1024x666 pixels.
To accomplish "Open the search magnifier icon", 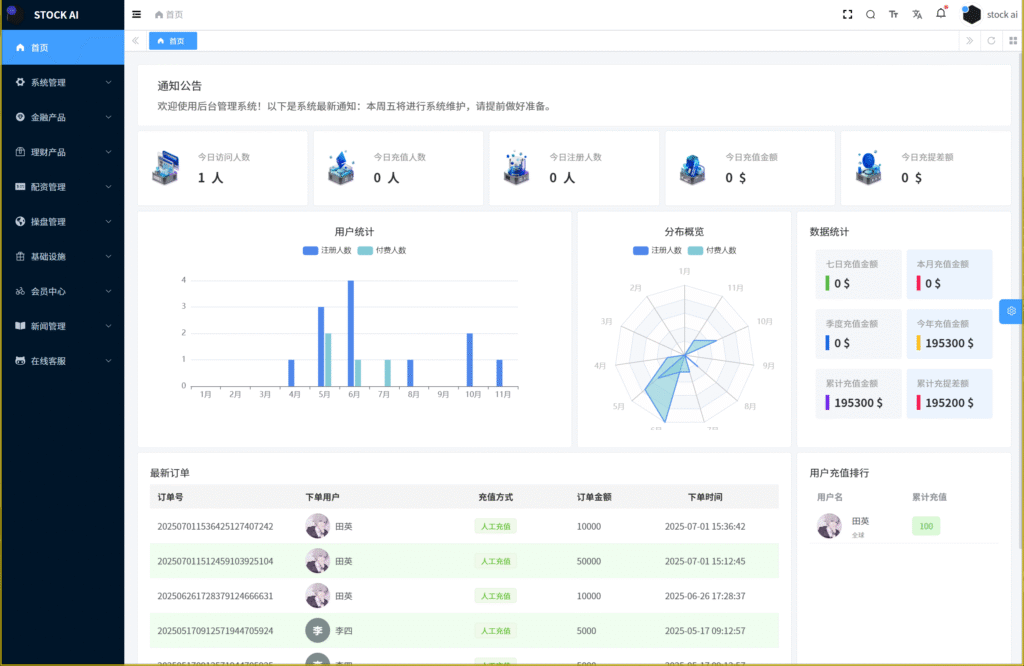I will (870, 15).
